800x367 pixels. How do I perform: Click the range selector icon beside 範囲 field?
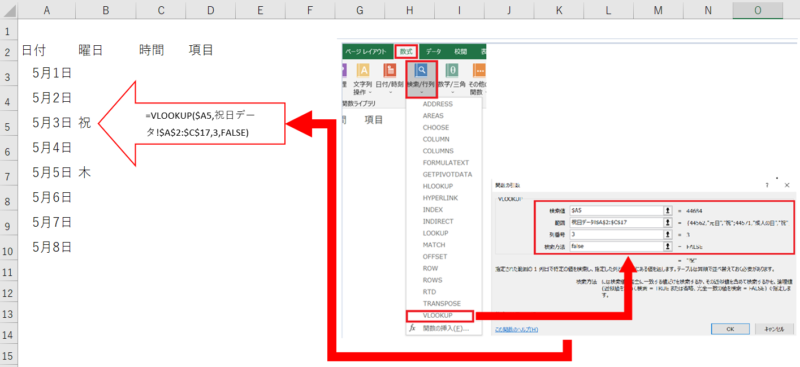[667, 222]
